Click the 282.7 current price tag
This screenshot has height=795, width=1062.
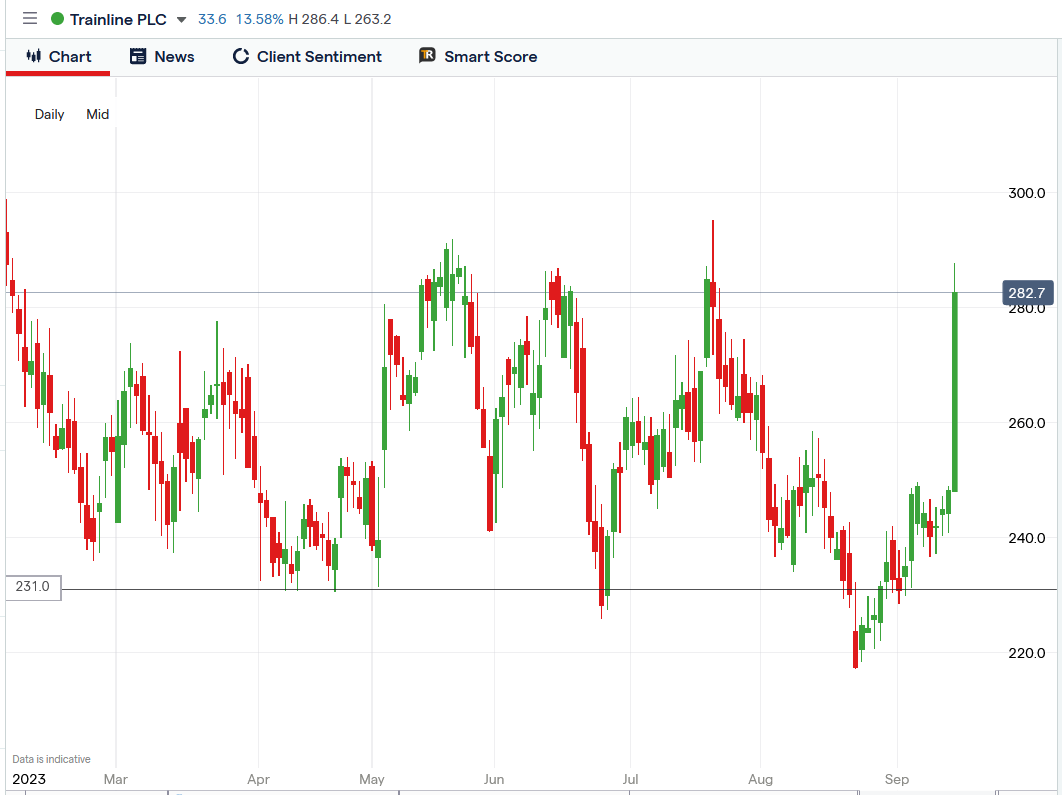[x=1027, y=293]
